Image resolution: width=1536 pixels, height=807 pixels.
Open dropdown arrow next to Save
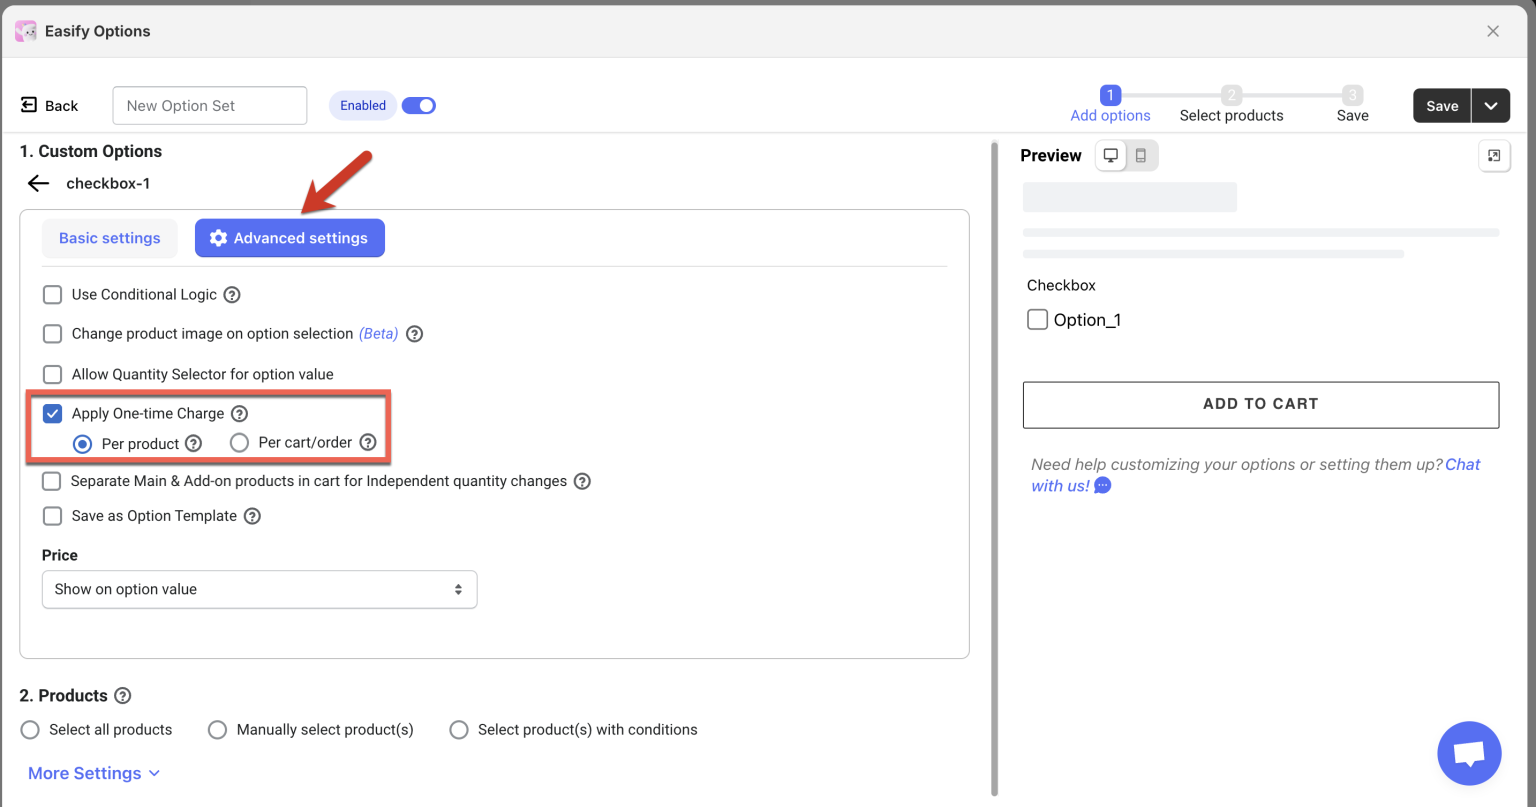click(1490, 106)
